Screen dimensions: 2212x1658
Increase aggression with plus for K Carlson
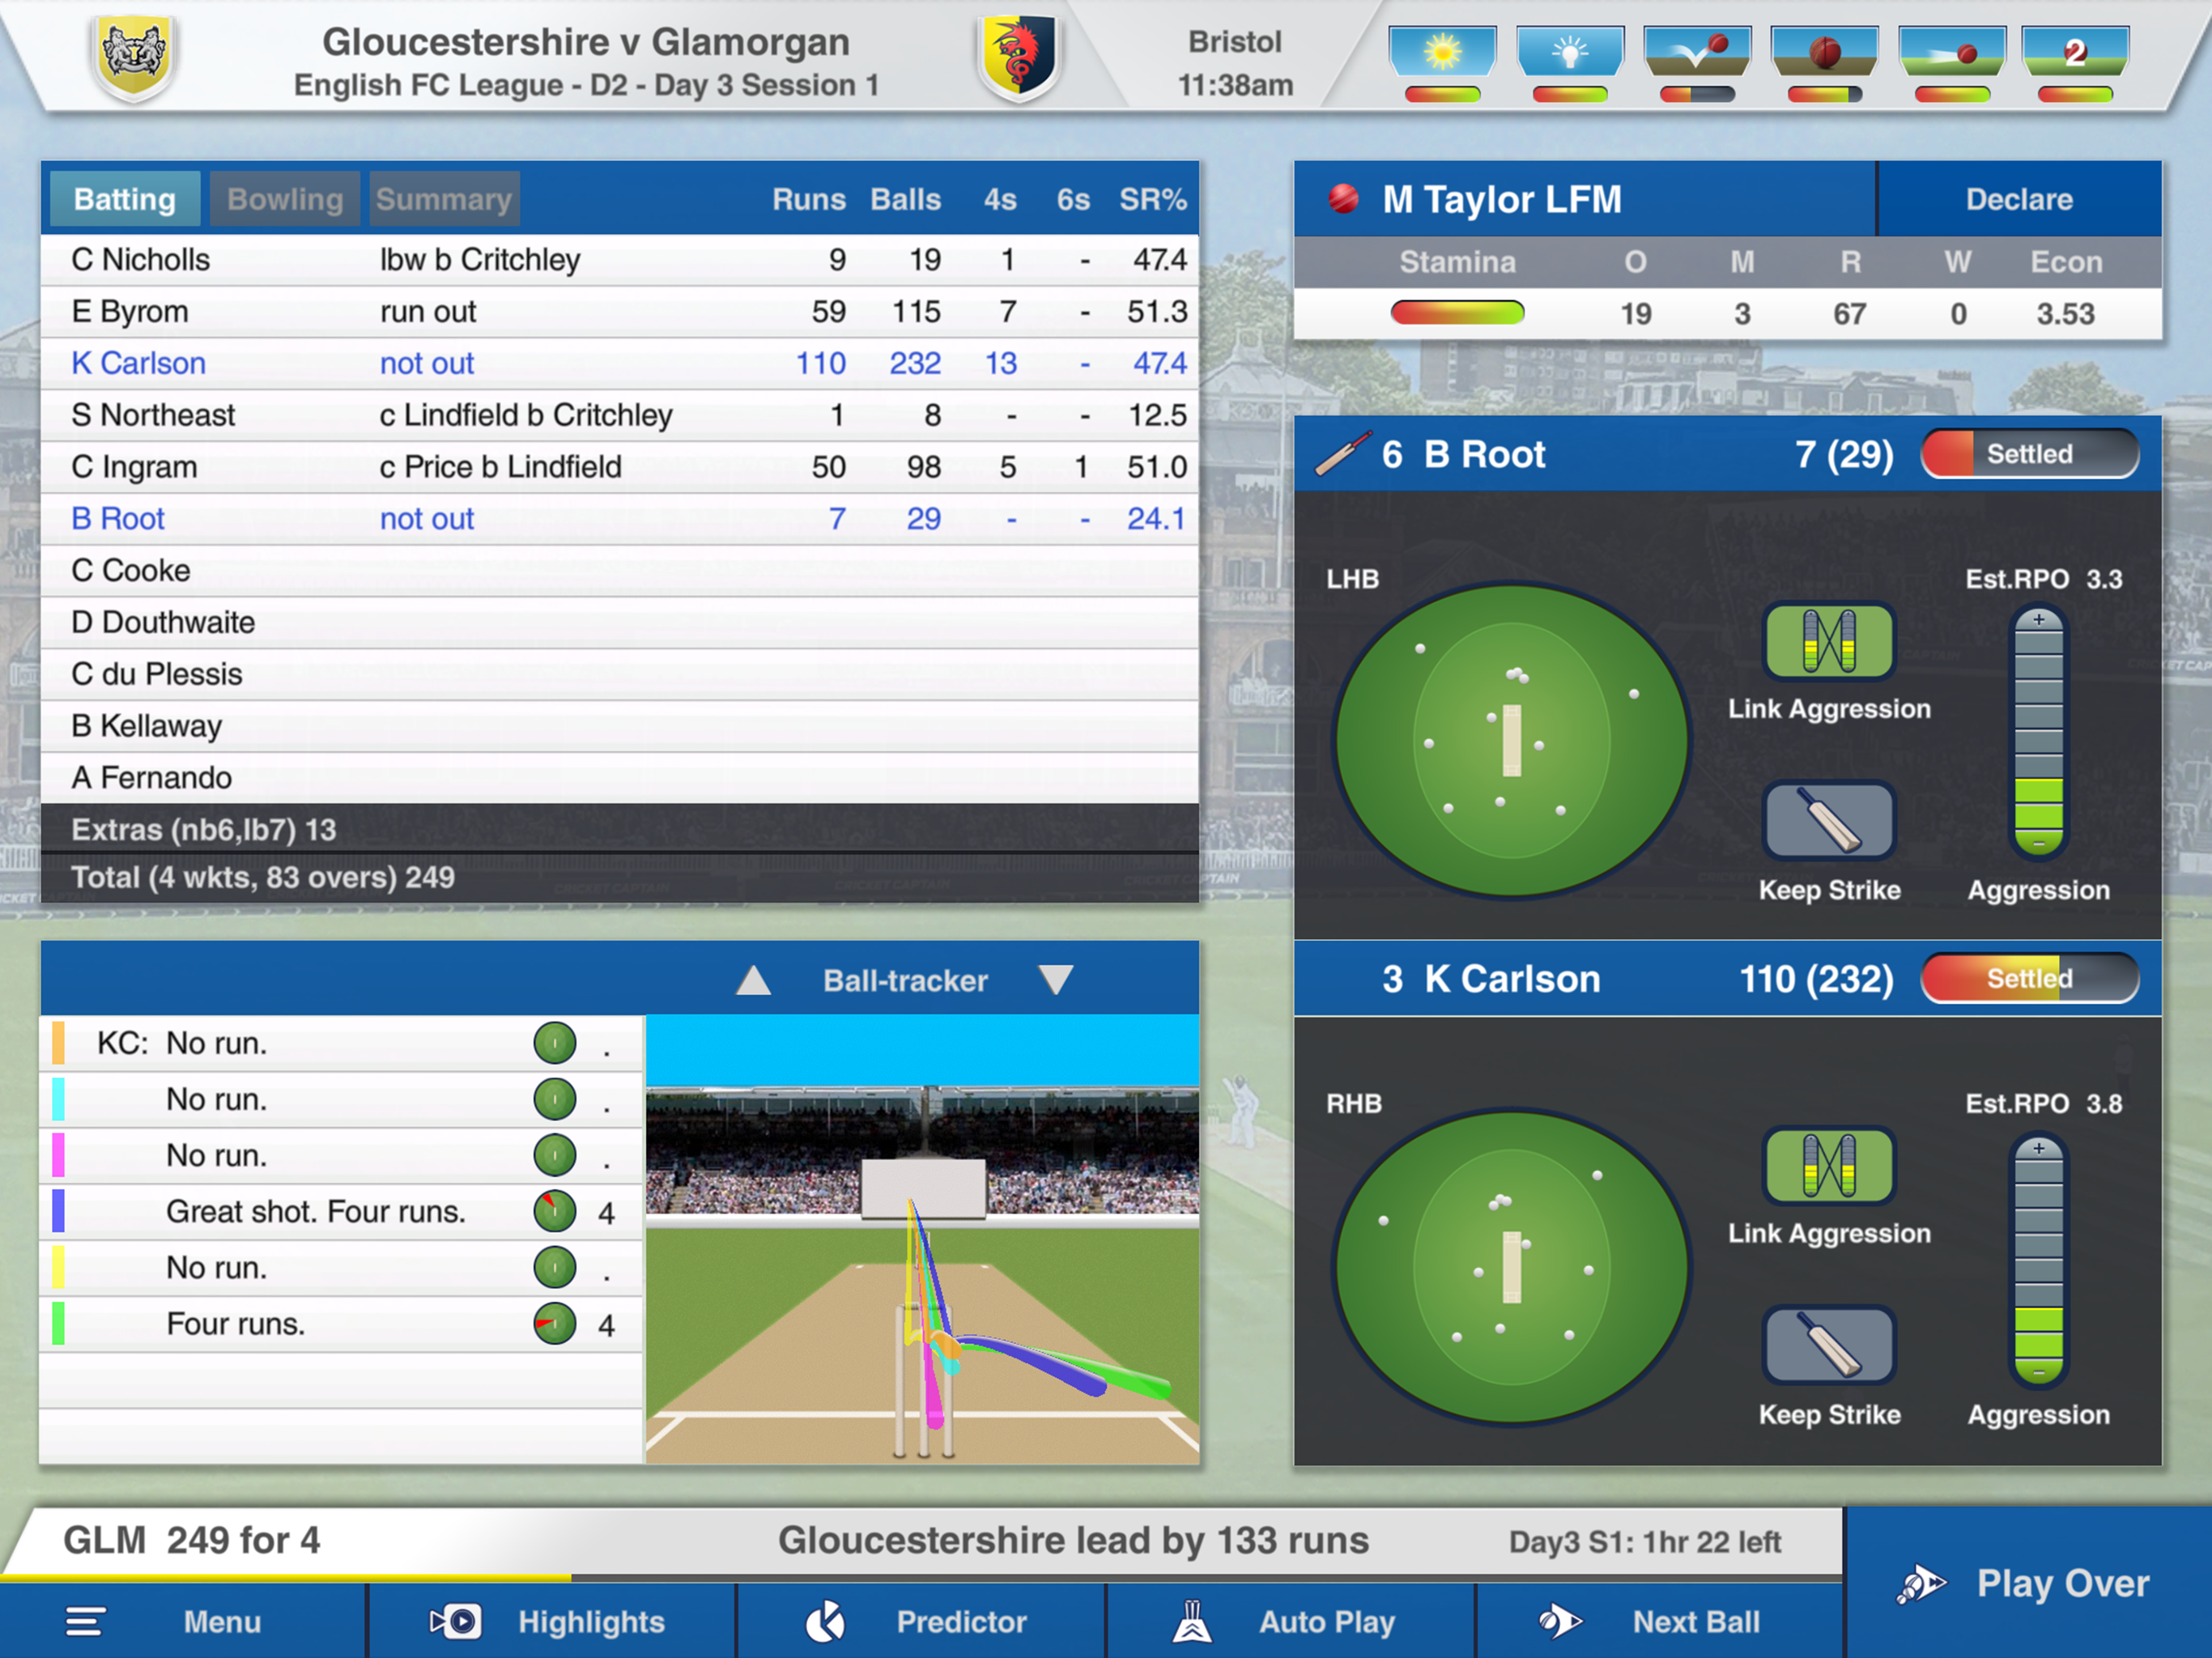tap(2038, 1148)
